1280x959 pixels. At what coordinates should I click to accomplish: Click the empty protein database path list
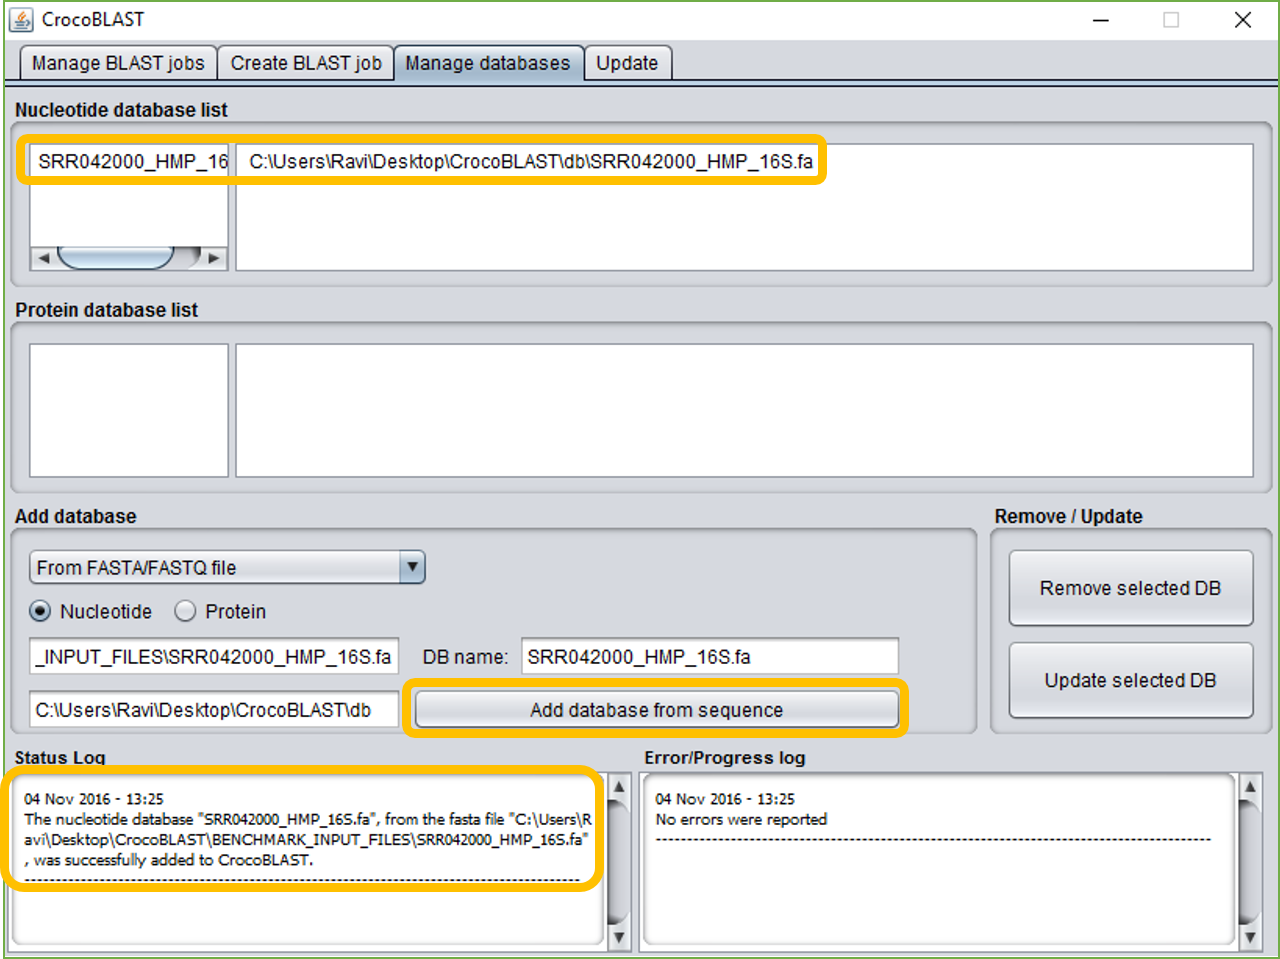[744, 410]
